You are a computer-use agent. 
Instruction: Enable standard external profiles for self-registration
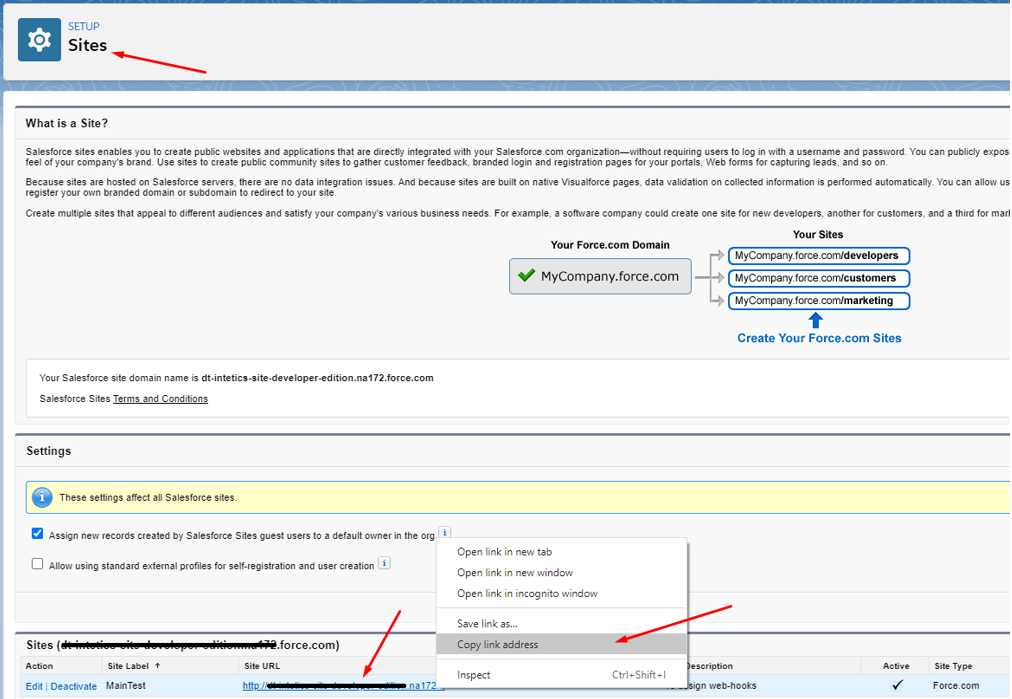coord(37,564)
